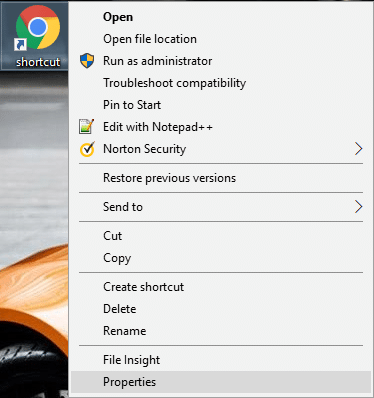Expand the Norton Security submenu arrow

point(358,149)
